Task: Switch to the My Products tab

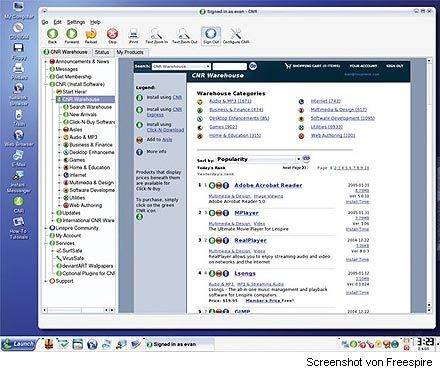Action: click(x=130, y=52)
